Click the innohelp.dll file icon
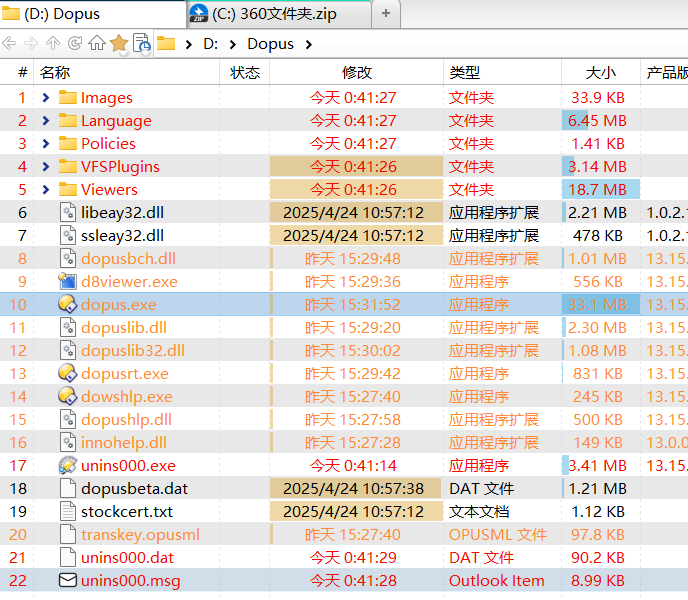688x600 pixels. (68, 442)
